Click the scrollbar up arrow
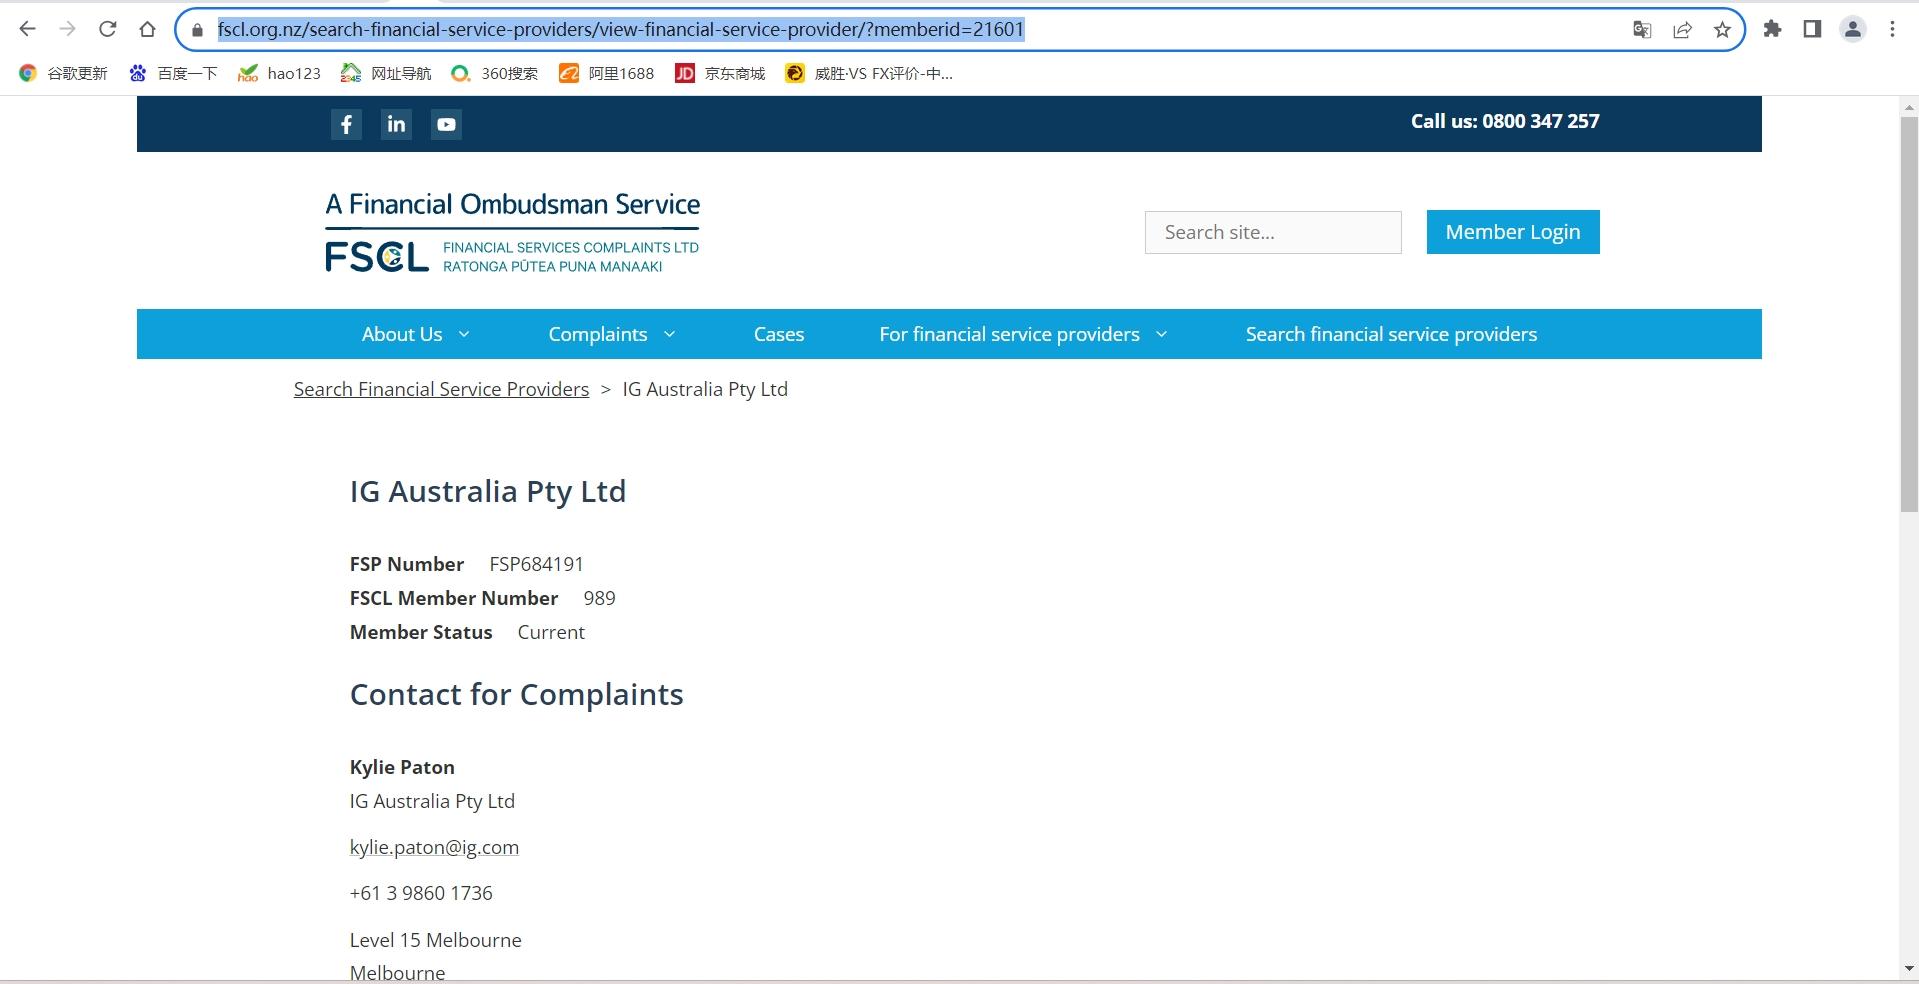1919x984 pixels. tap(1909, 106)
